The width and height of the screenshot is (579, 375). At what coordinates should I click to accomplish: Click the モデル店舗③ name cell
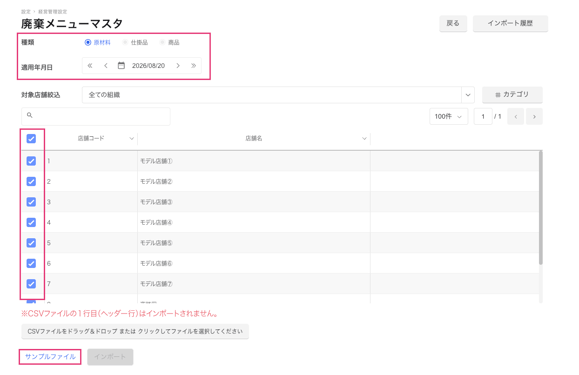tap(254, 202)
